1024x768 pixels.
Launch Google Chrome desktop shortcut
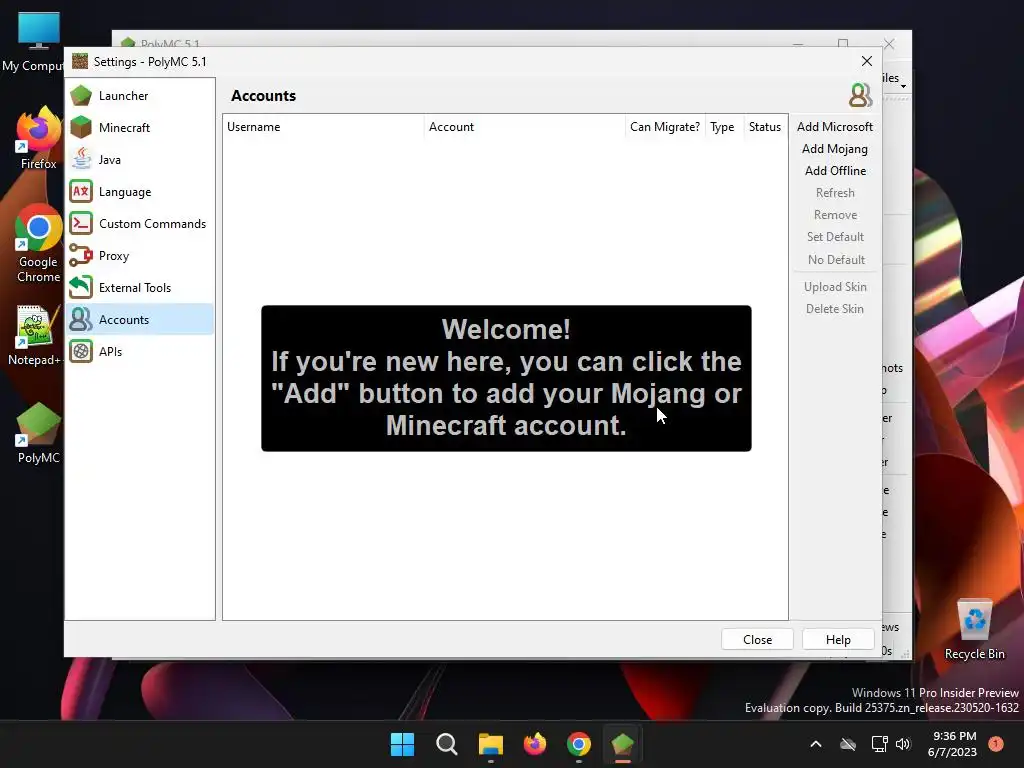point(38,244)
